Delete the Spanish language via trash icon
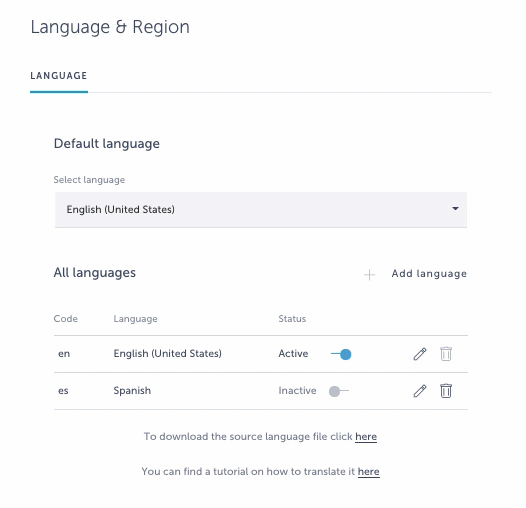526x508 pixels. coord(446,391)
